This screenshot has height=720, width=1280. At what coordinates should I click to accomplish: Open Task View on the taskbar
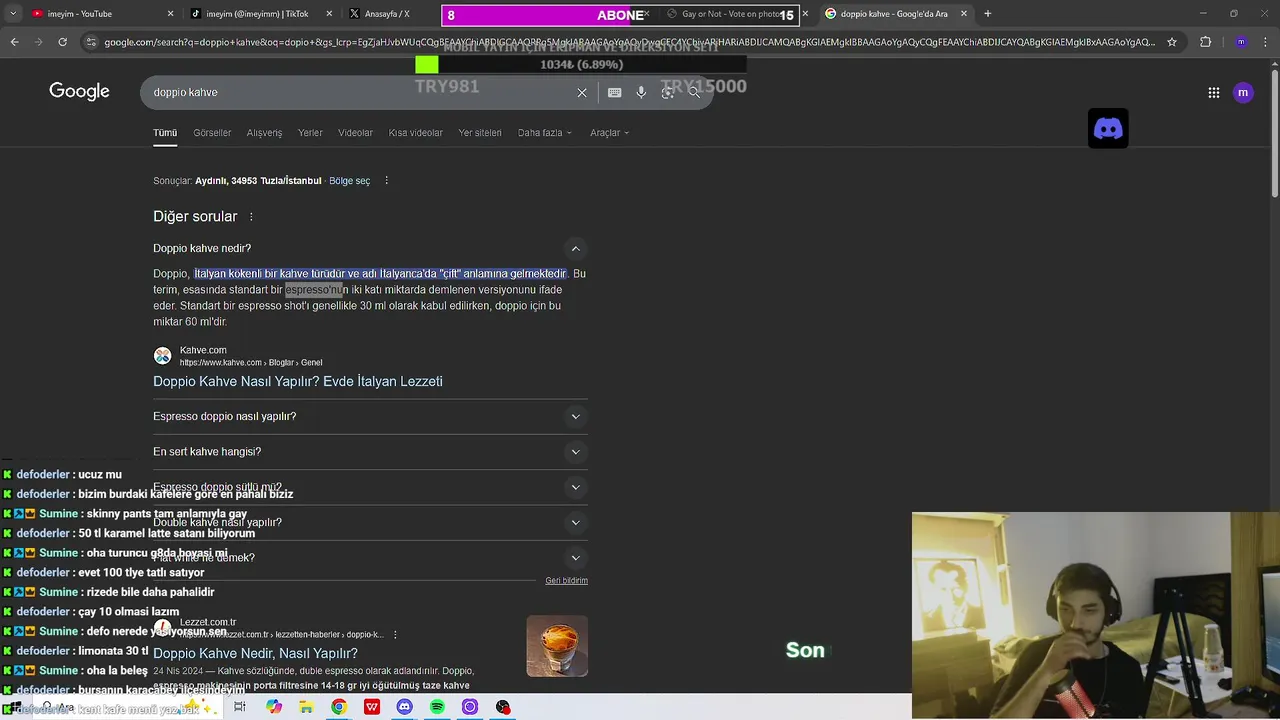click(x=240, y=707)
